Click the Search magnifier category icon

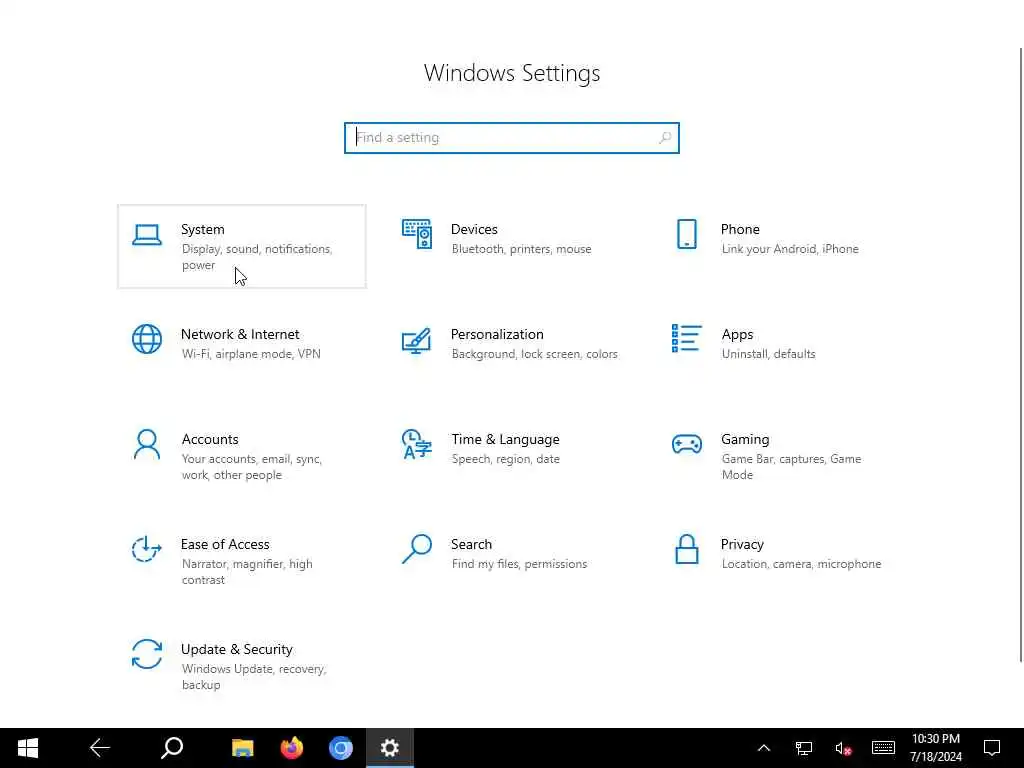pyautogui.click(x=417, y=549)
